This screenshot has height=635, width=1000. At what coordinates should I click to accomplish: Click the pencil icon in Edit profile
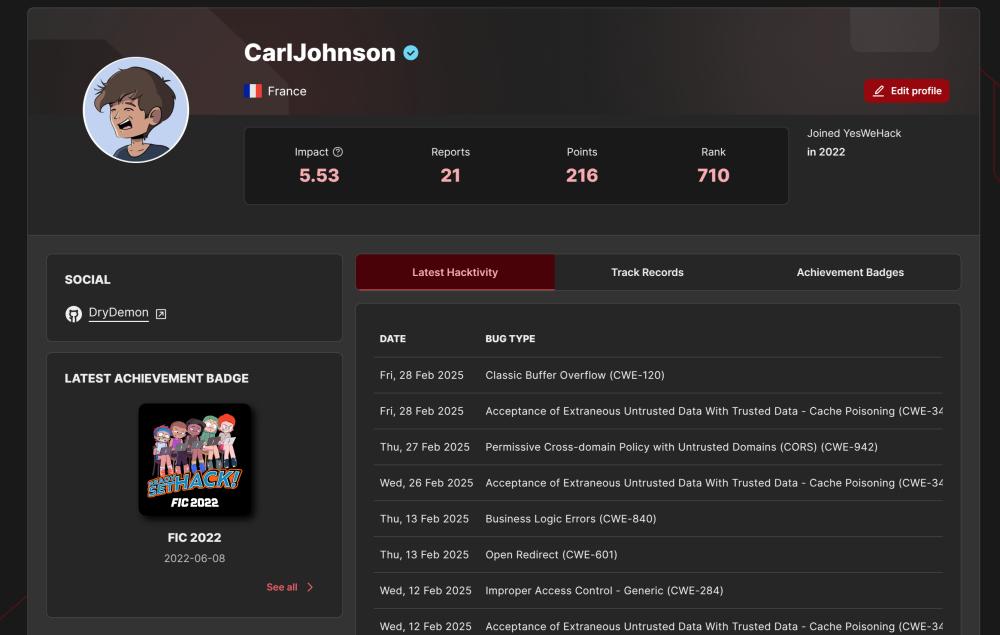point(879,91)
